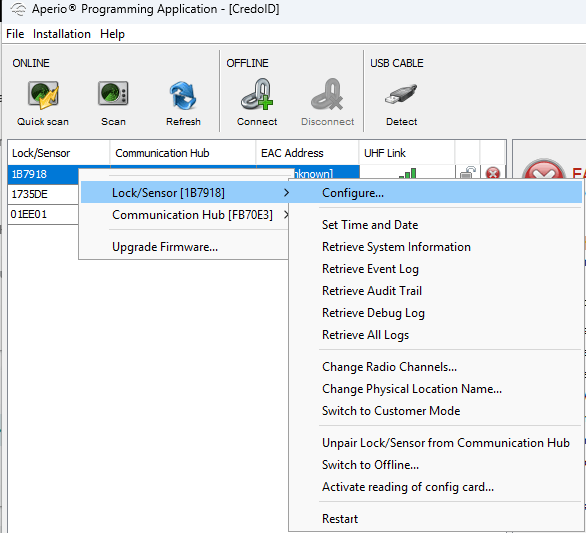Sort by Lock/Sensor column header
The image size is (586, 533).
pyautogui.click(x=59, y=153)
